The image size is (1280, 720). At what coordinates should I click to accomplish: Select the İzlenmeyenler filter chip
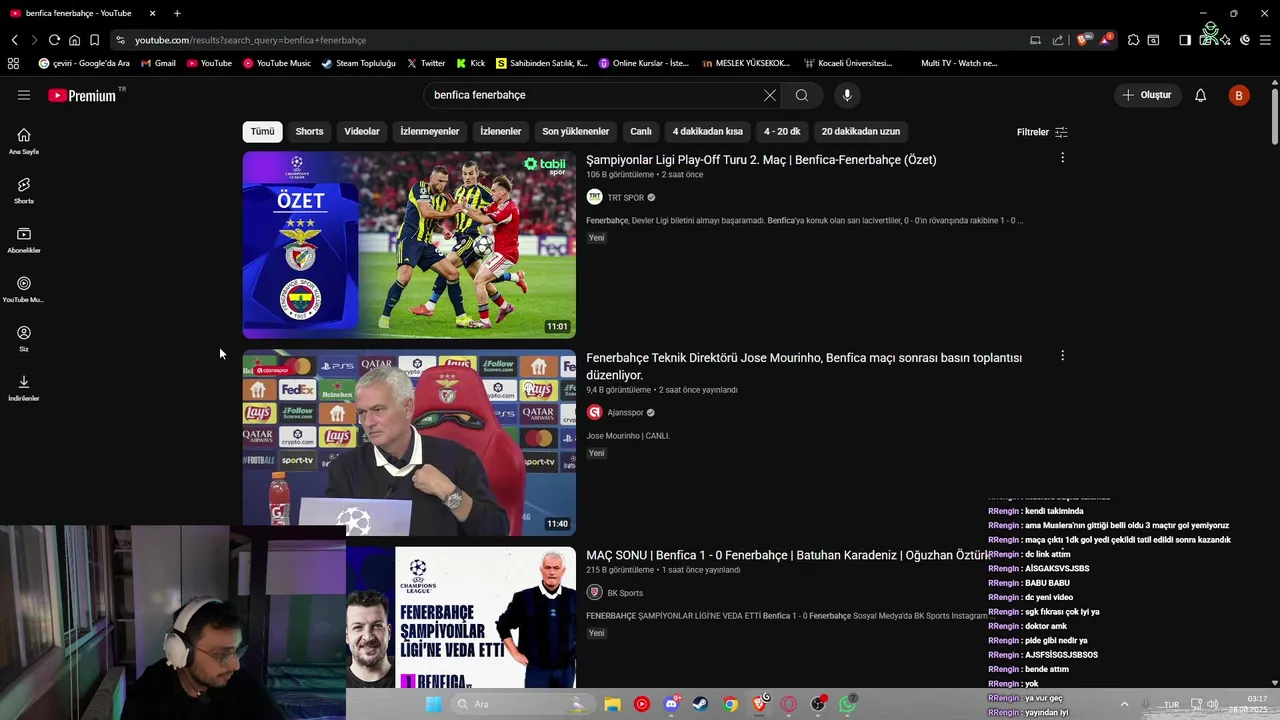430,131
